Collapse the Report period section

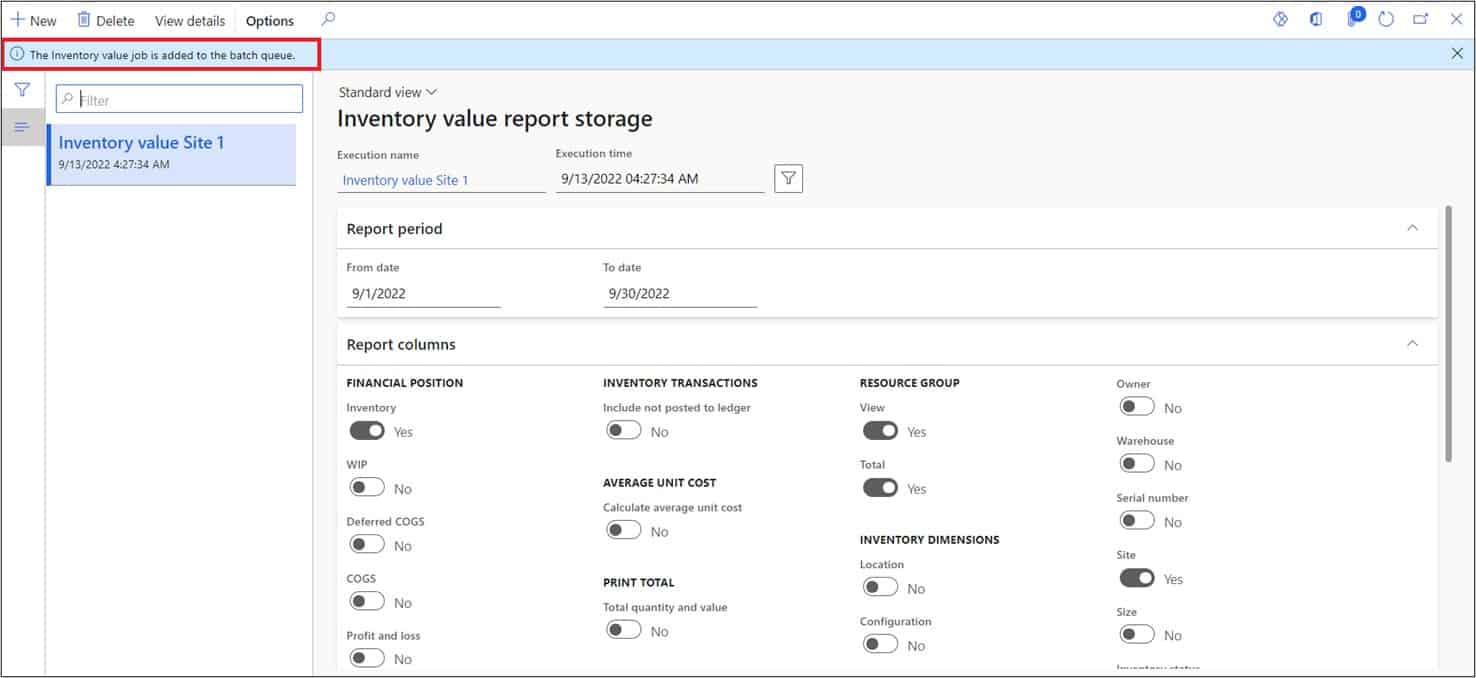point(1412,227)
